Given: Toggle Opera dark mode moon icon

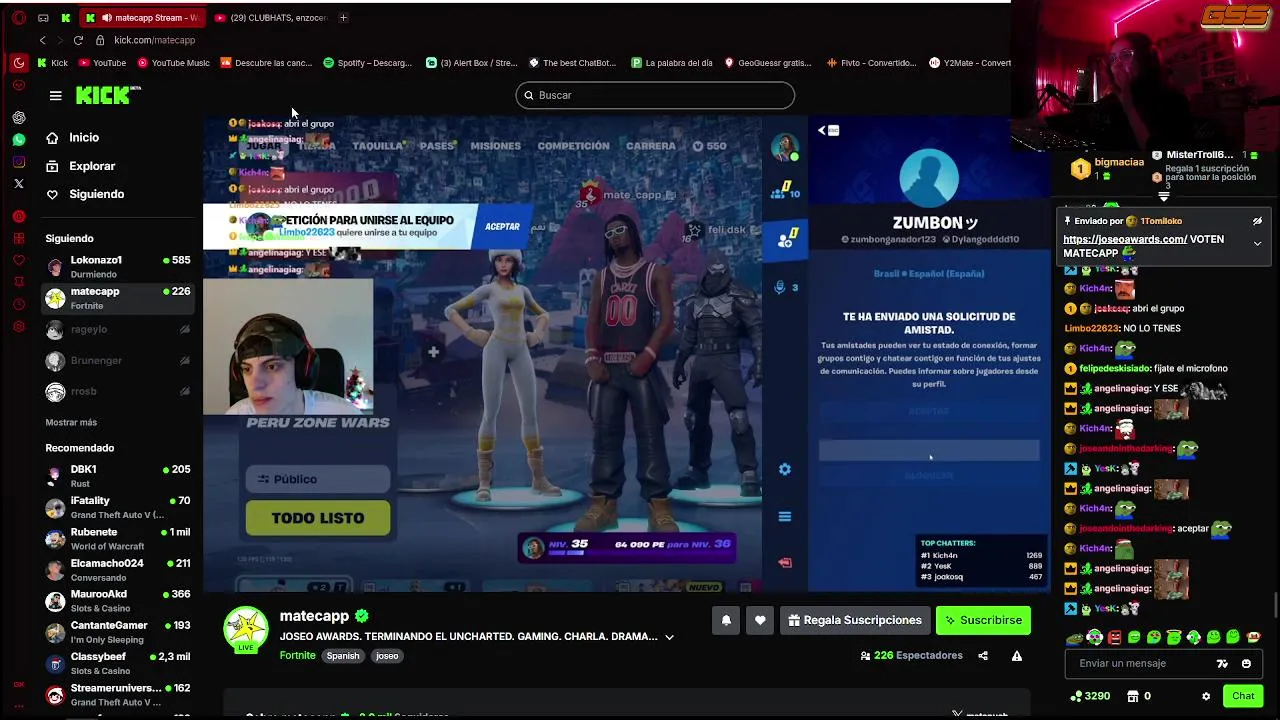Looking at the screenshot, I should pos(19,62).
